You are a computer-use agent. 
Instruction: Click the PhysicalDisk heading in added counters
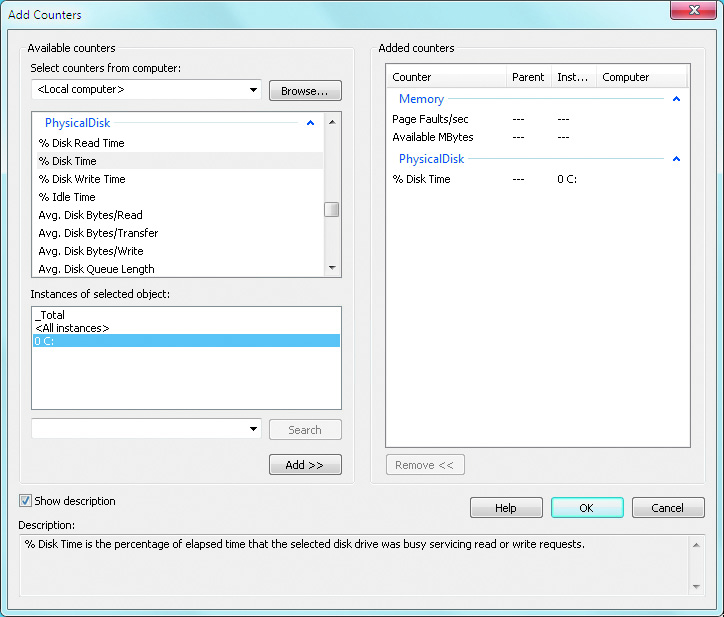point(431,159)
